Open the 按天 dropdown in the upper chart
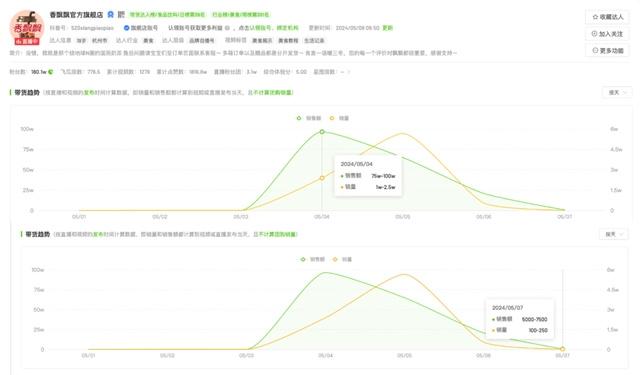The height and width of the screenshot is (375, 640). coord(617,93)
